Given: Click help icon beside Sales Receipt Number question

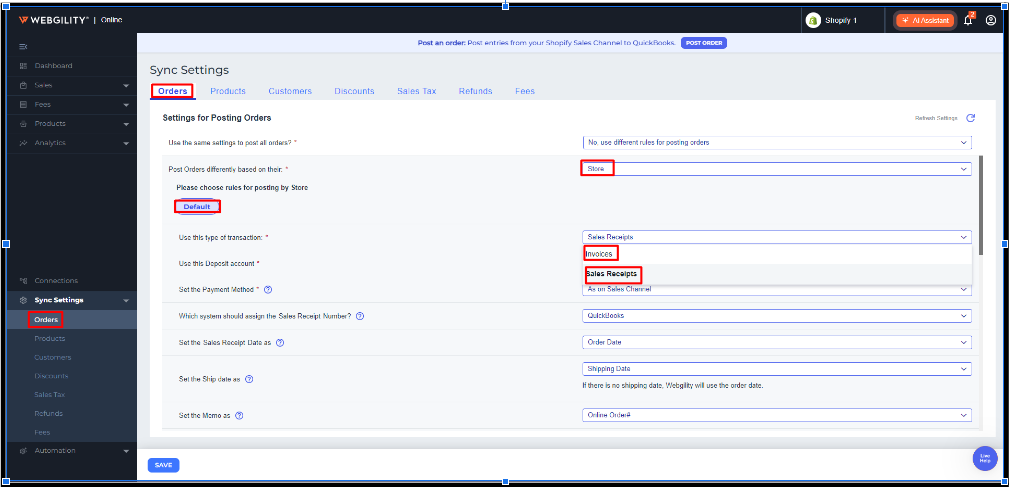Looking at the screenshot, I should coord(360,316).
